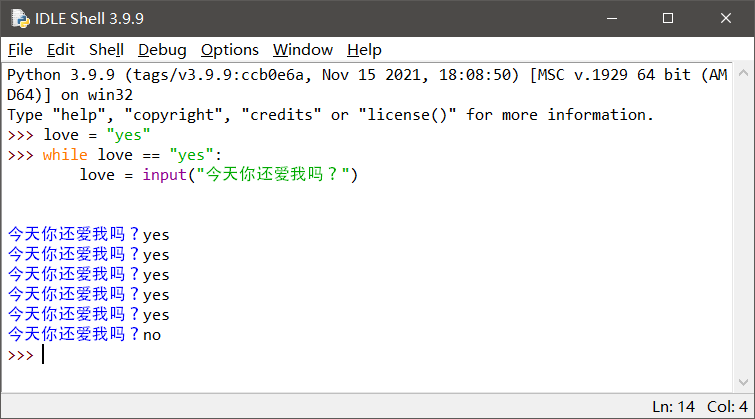This screenshot has height=419, width=755.
Task: Open the Window menu
Action: [303, 50]
